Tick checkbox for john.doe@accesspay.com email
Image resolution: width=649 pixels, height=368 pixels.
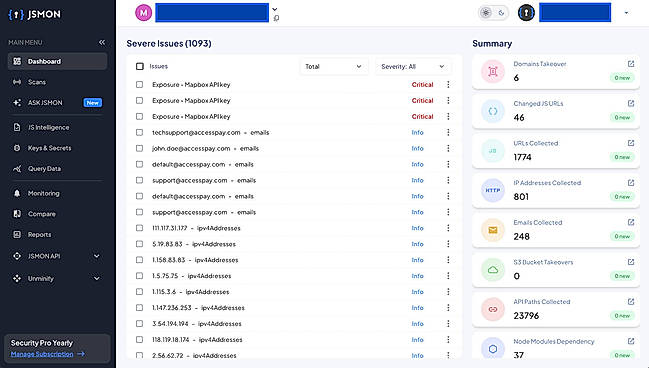(x=139, y=148)
